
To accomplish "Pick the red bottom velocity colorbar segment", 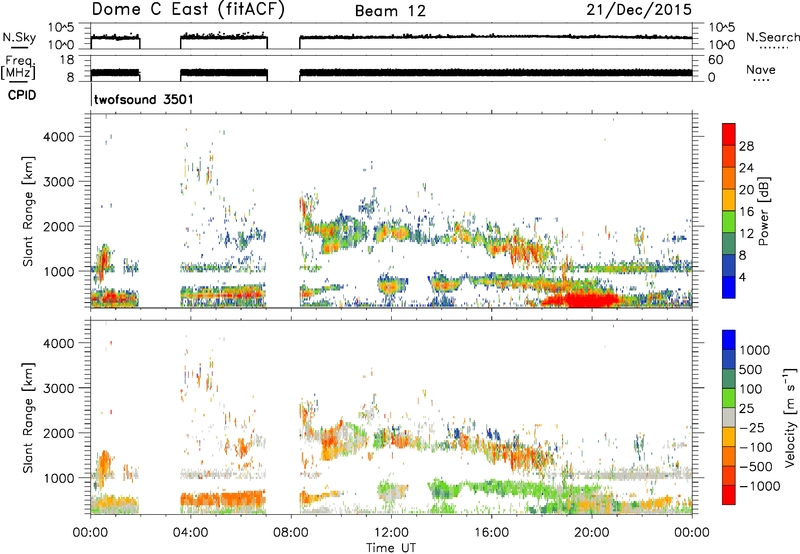I will [729, 495].
